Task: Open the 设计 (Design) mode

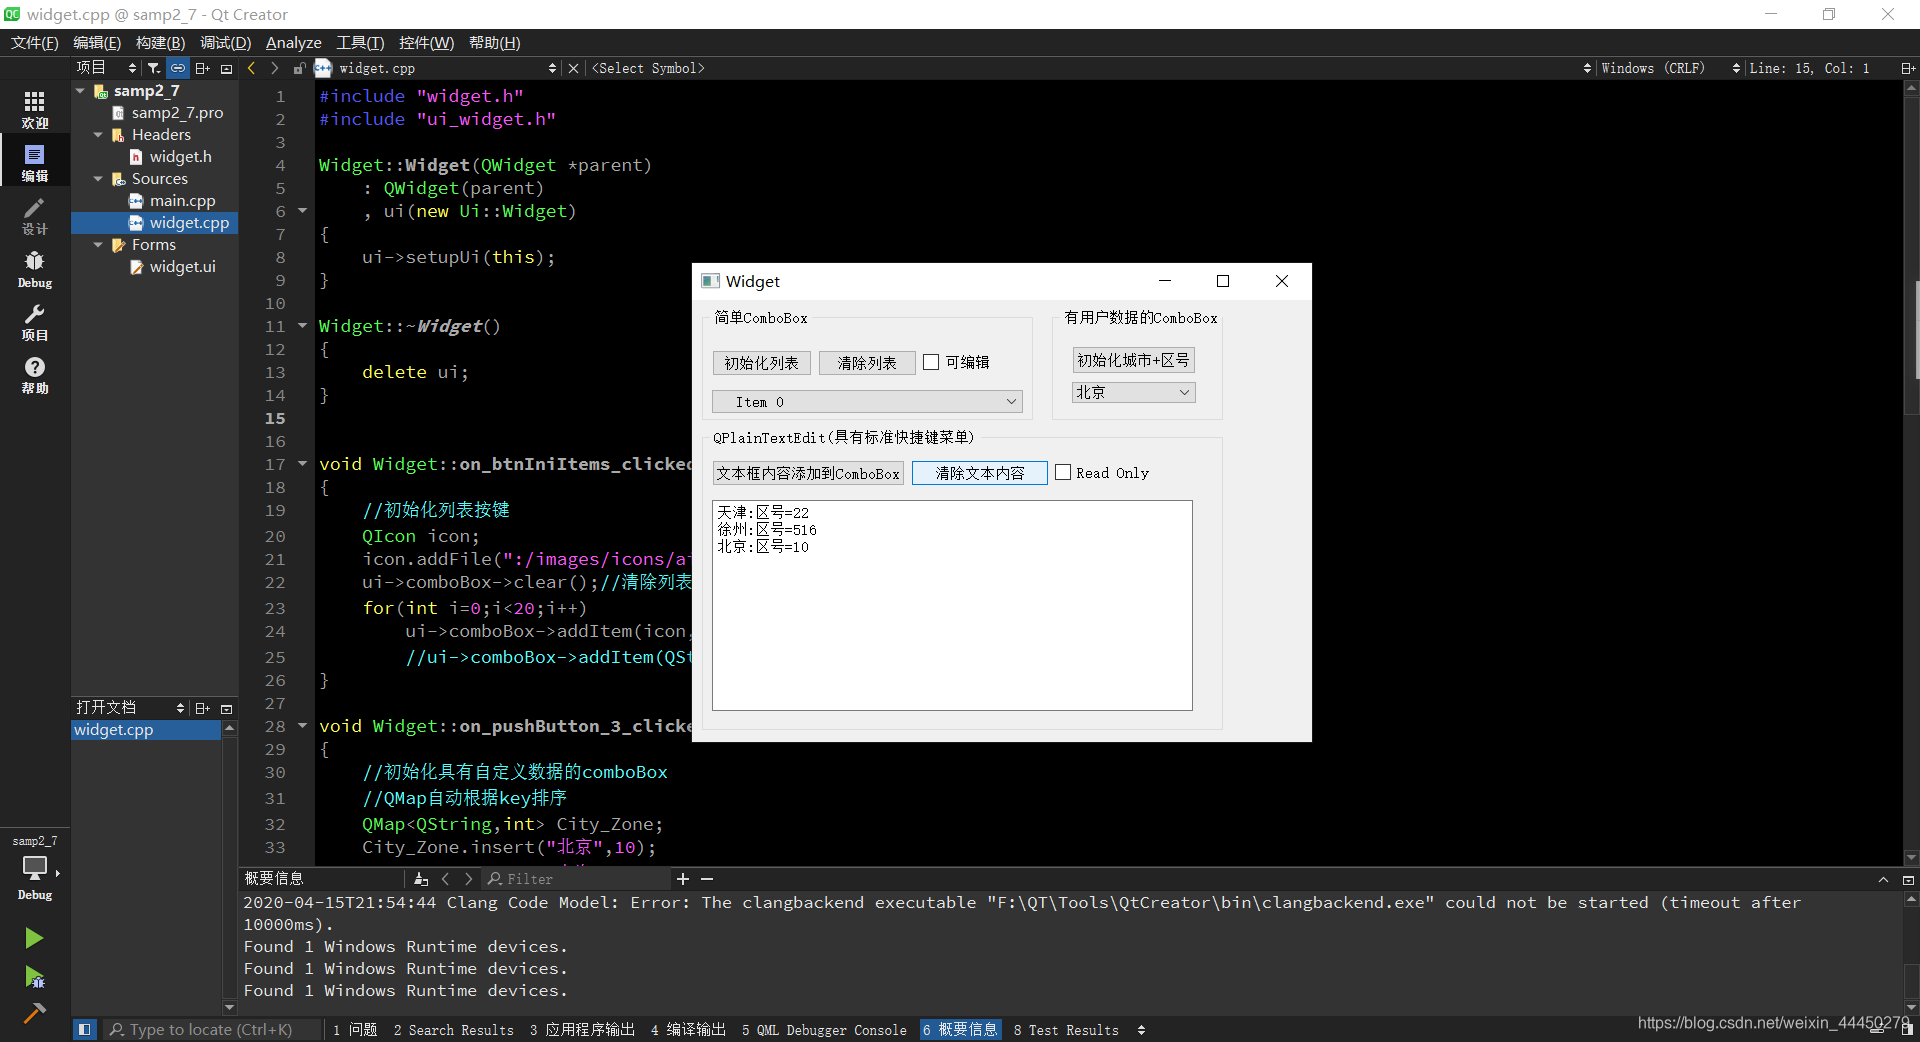Action: coord(35,215)
